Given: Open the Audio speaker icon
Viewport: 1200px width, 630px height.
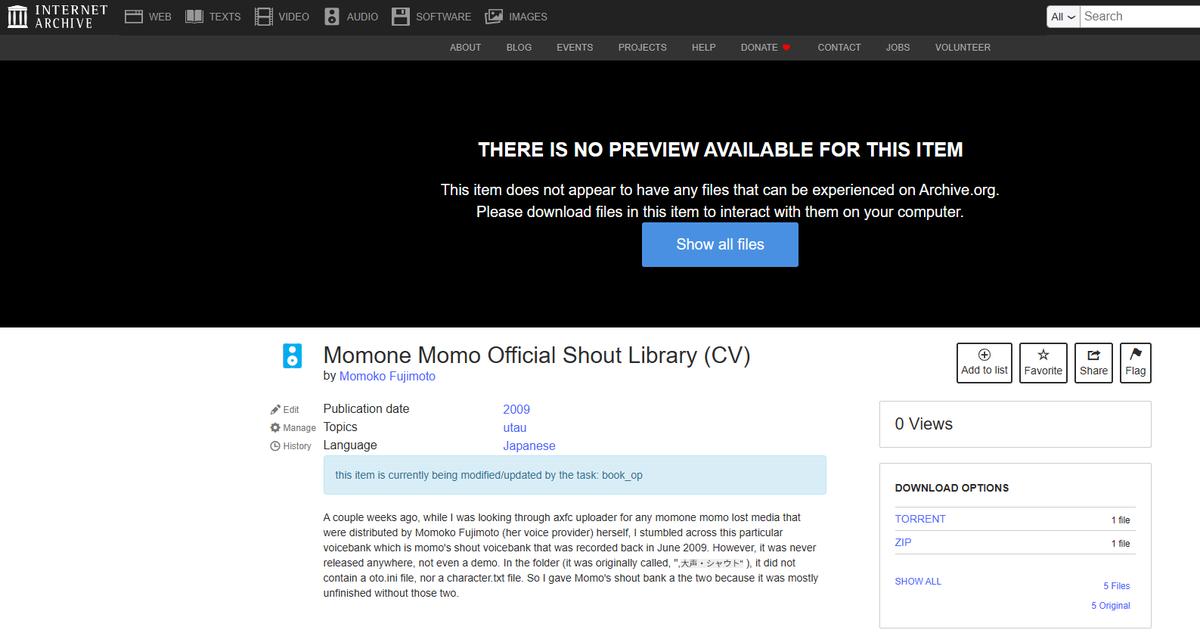Looking at the screenshot, I should click(x=332, y=17).
